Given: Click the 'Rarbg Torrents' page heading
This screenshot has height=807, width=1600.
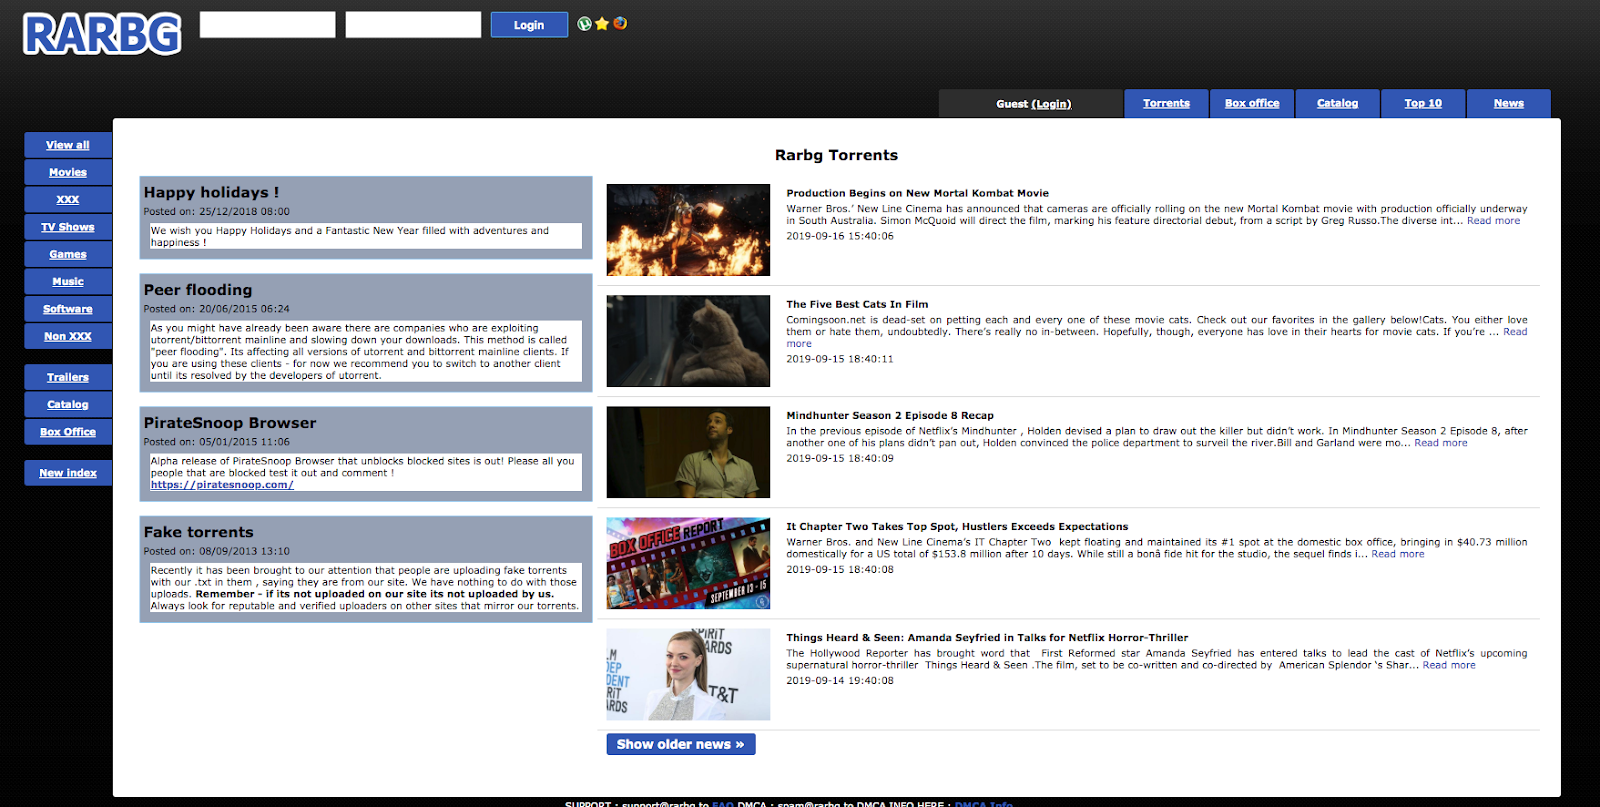Looking at the screenshot, I should tap(836, 155).
